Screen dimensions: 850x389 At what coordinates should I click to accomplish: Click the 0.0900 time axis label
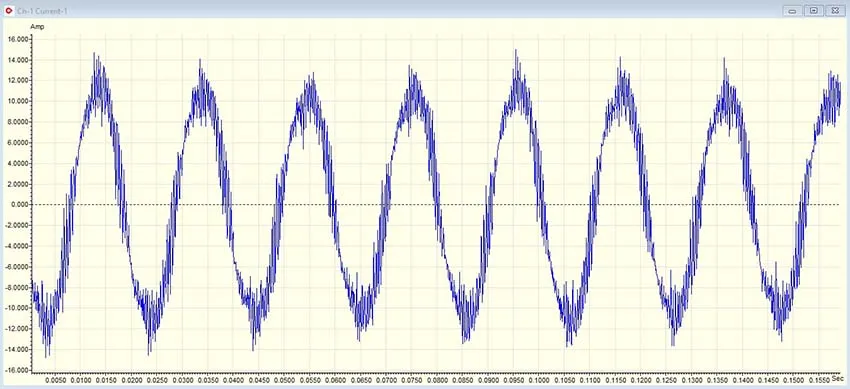coord(489,381)
